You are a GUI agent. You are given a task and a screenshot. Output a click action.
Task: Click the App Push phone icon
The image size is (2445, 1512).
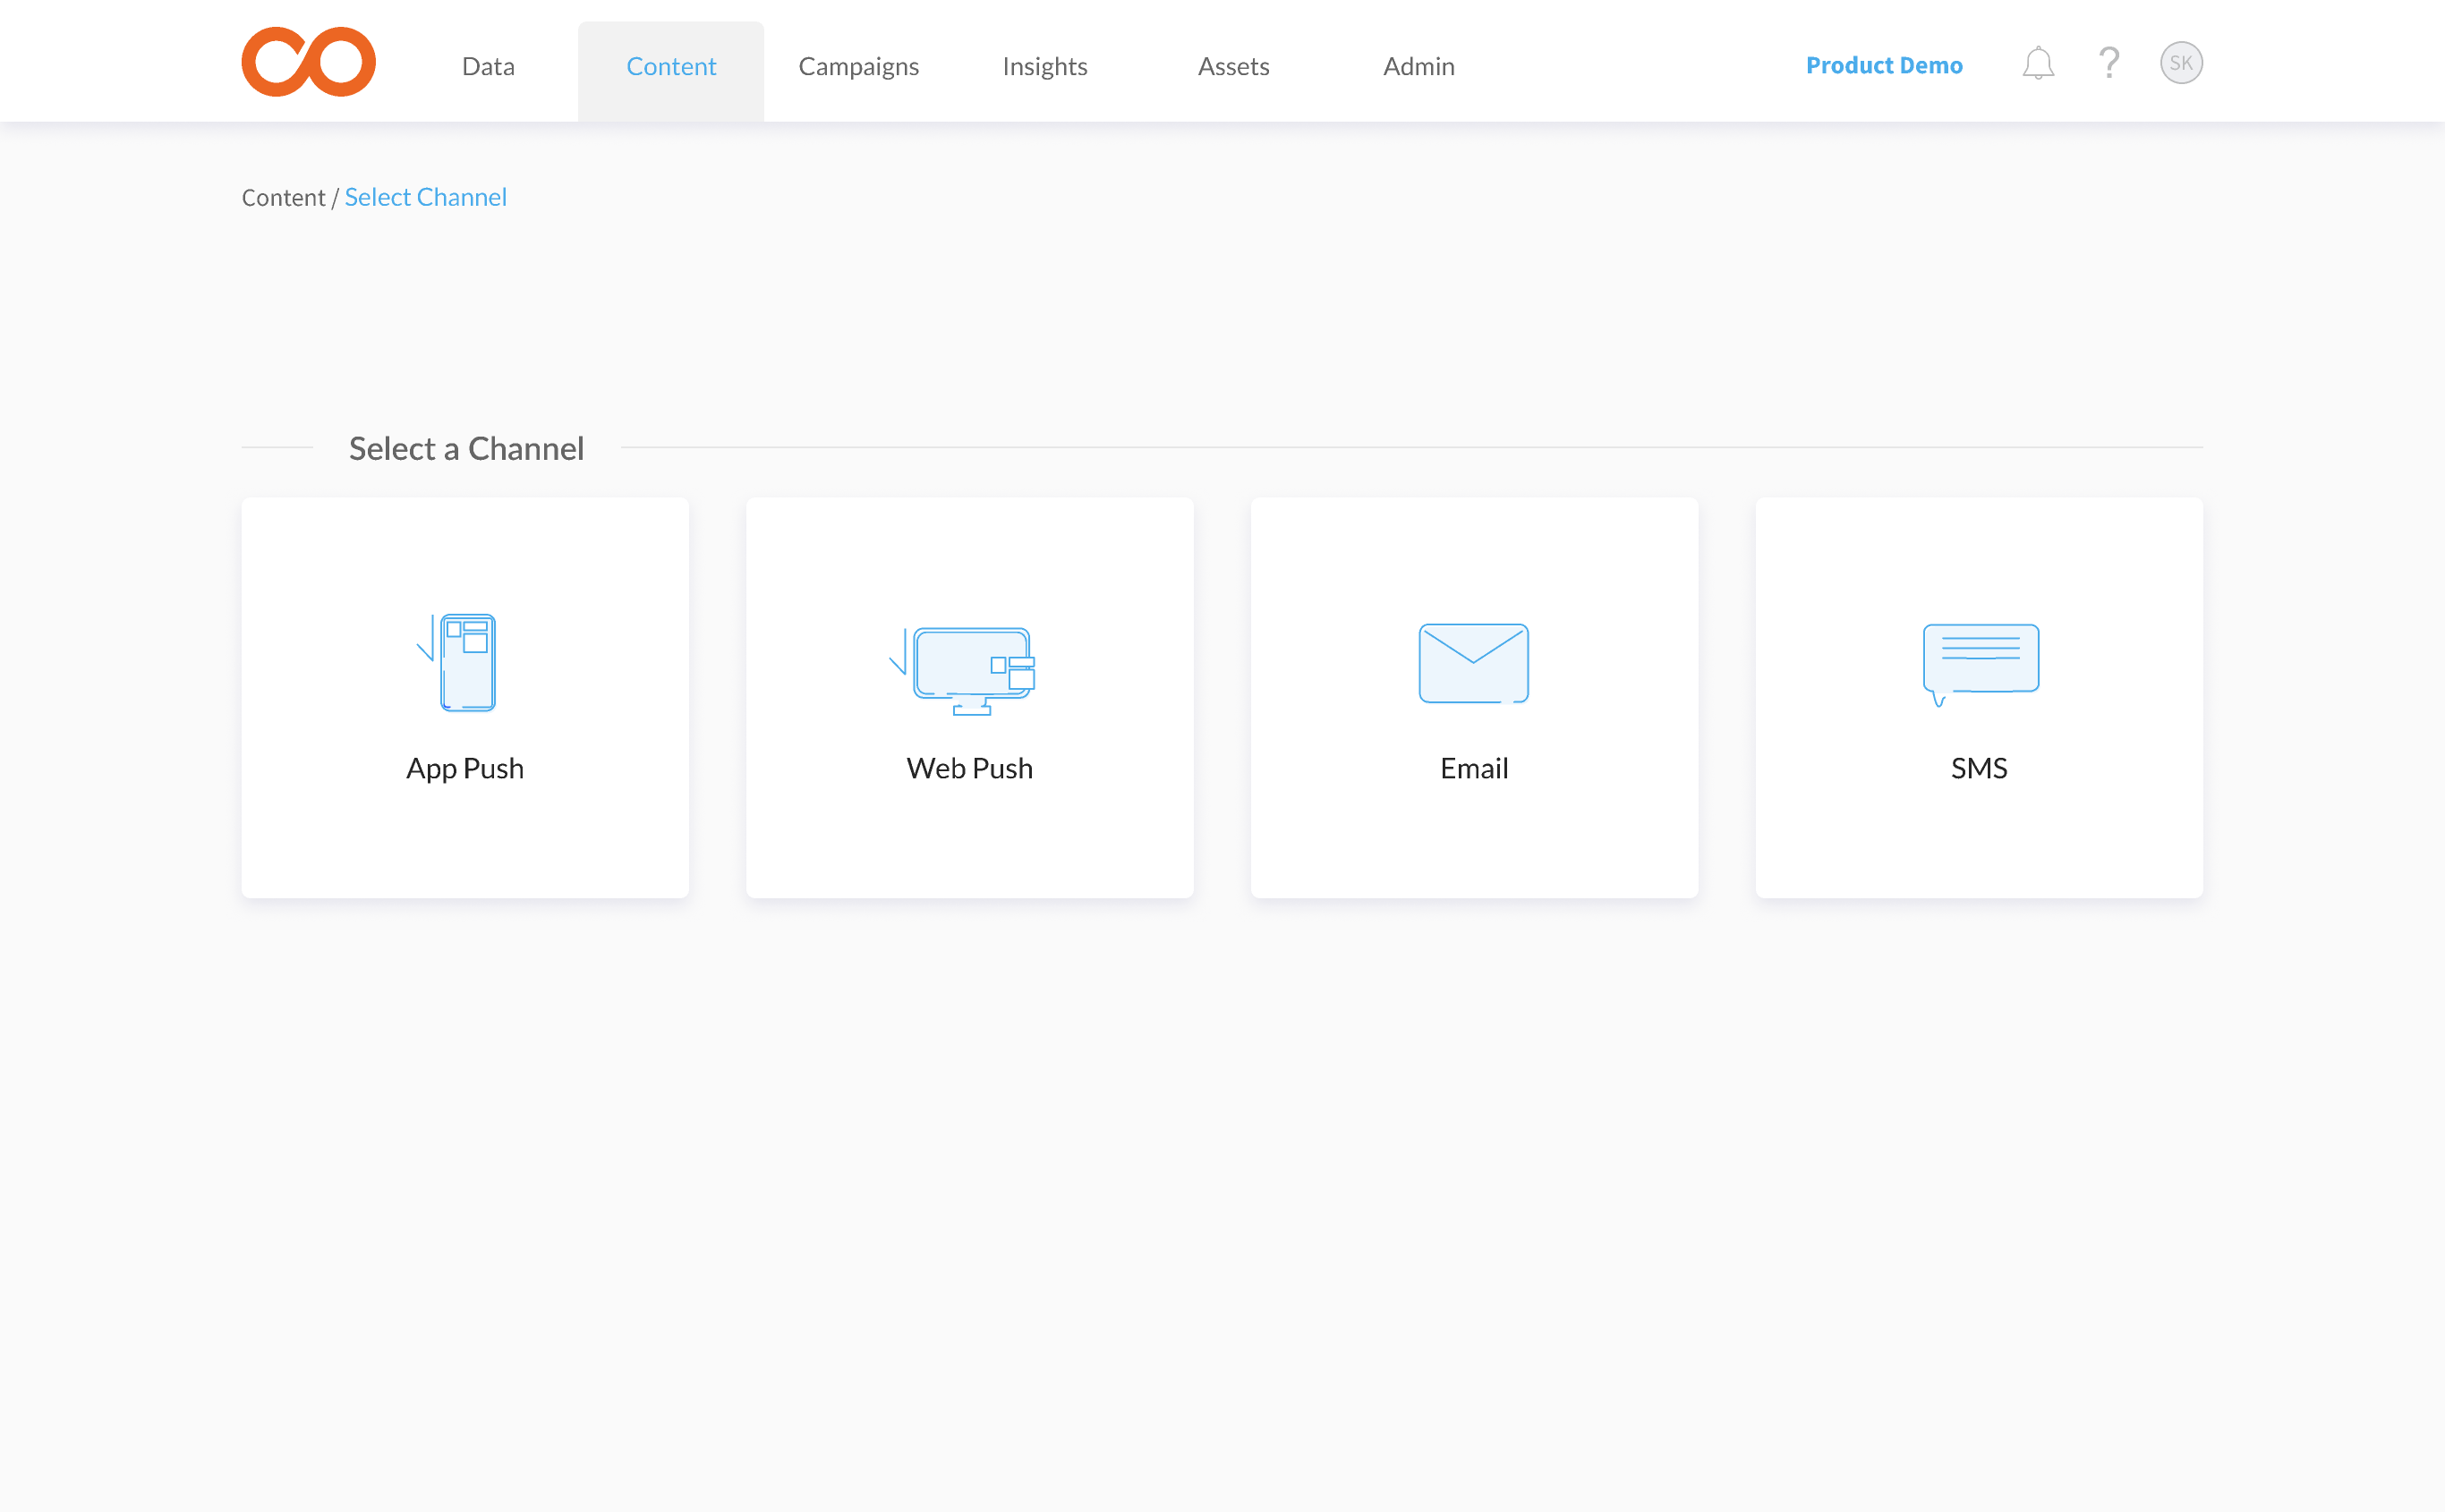click(x=457, y=662)
